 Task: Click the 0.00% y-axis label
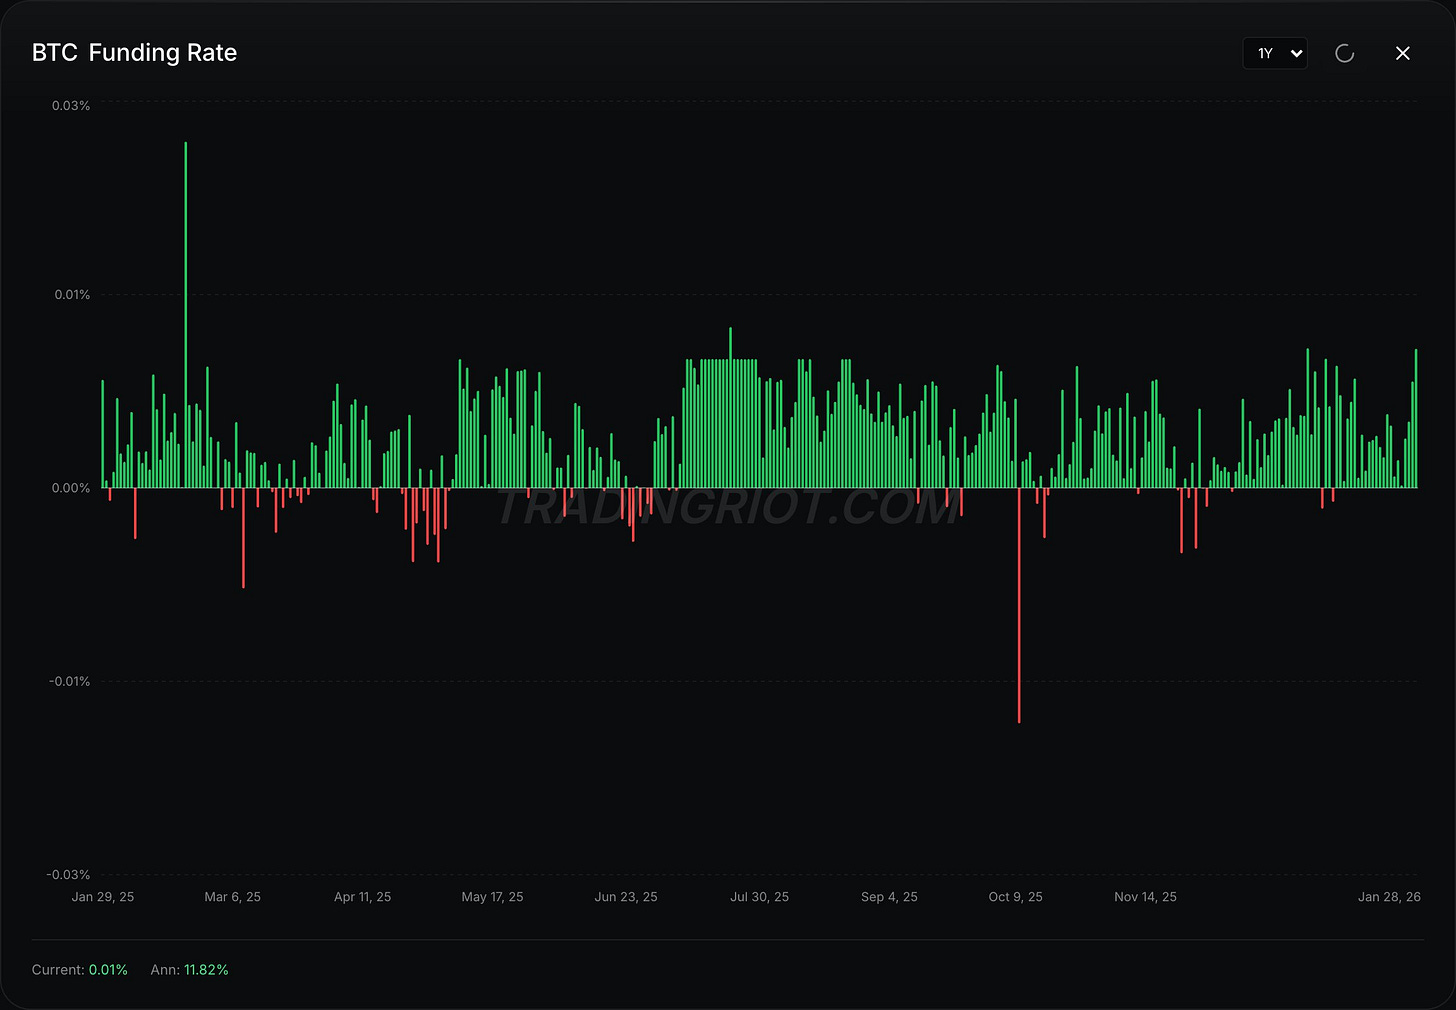tap(71, 488)
